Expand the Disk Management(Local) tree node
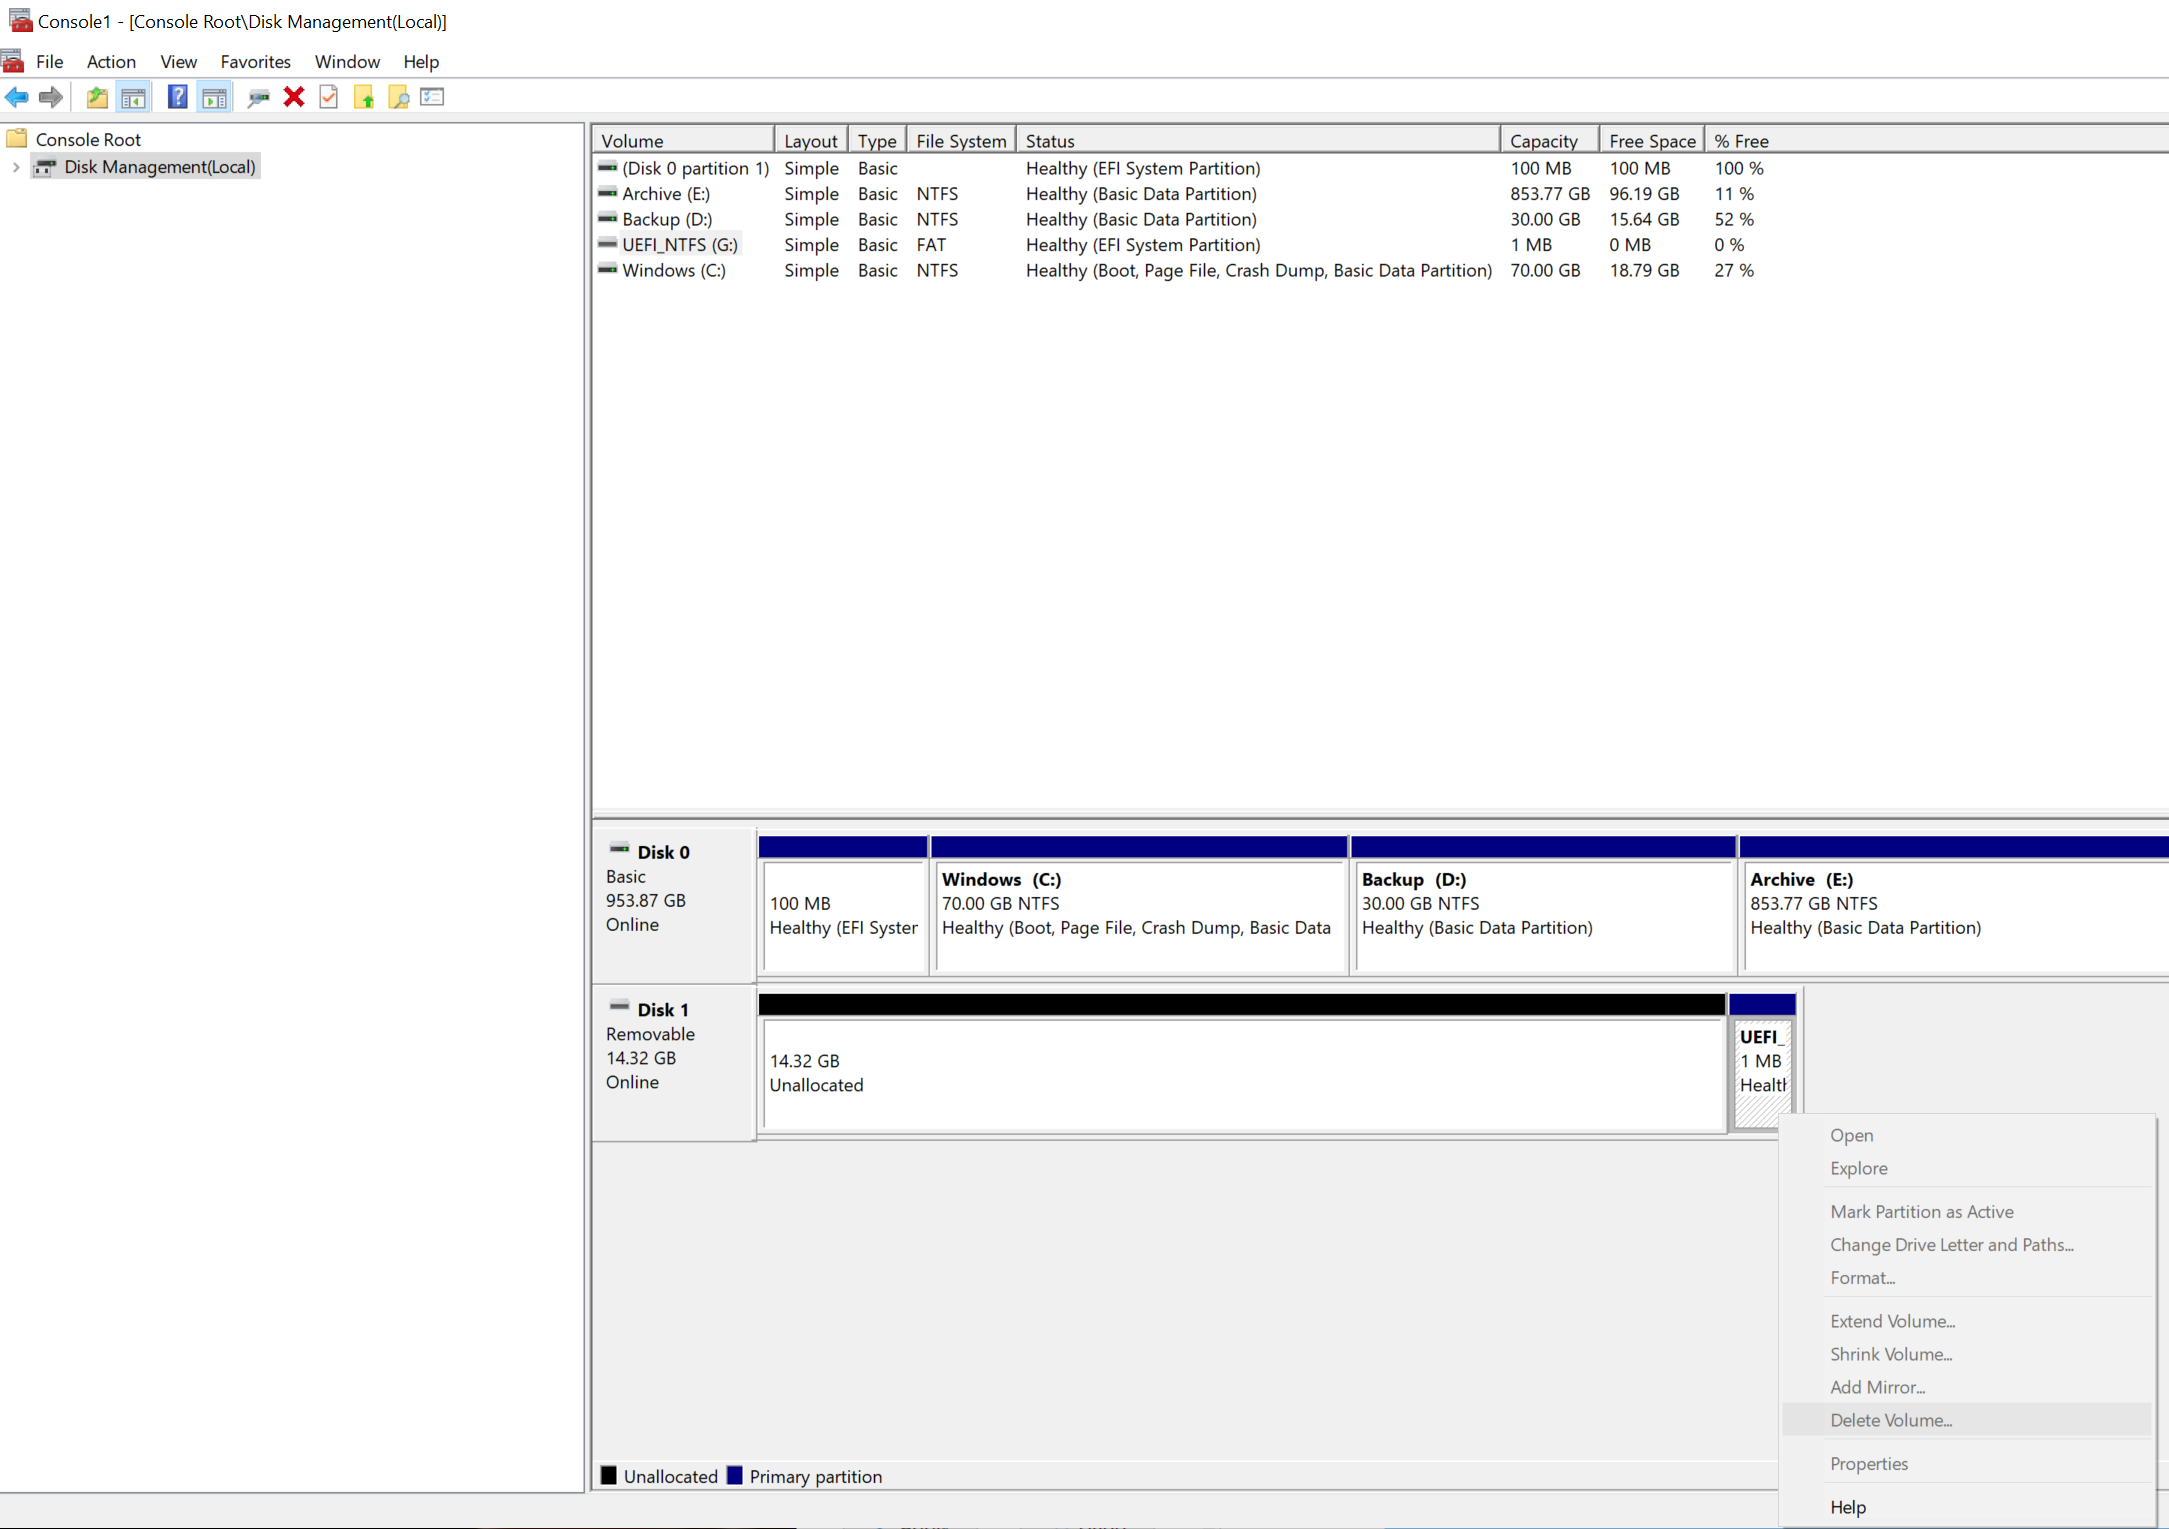Viewport: 2169px width, 1529px height. (15, 167)
